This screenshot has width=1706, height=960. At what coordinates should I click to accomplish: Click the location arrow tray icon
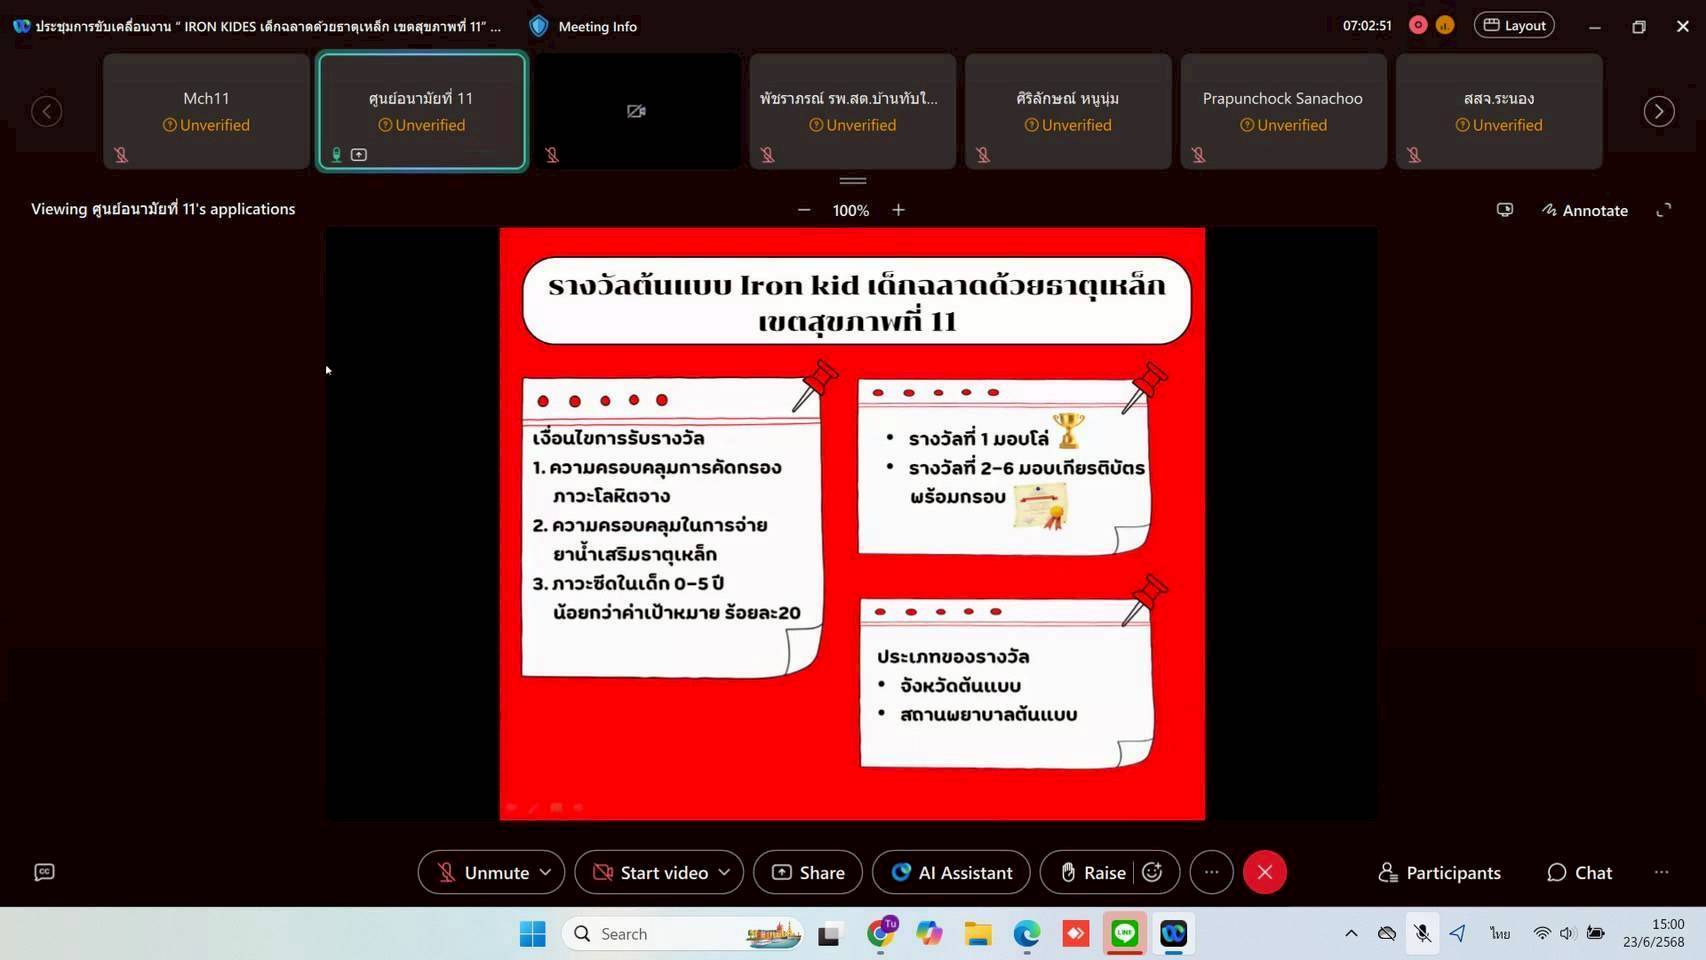pos(1458,933)
